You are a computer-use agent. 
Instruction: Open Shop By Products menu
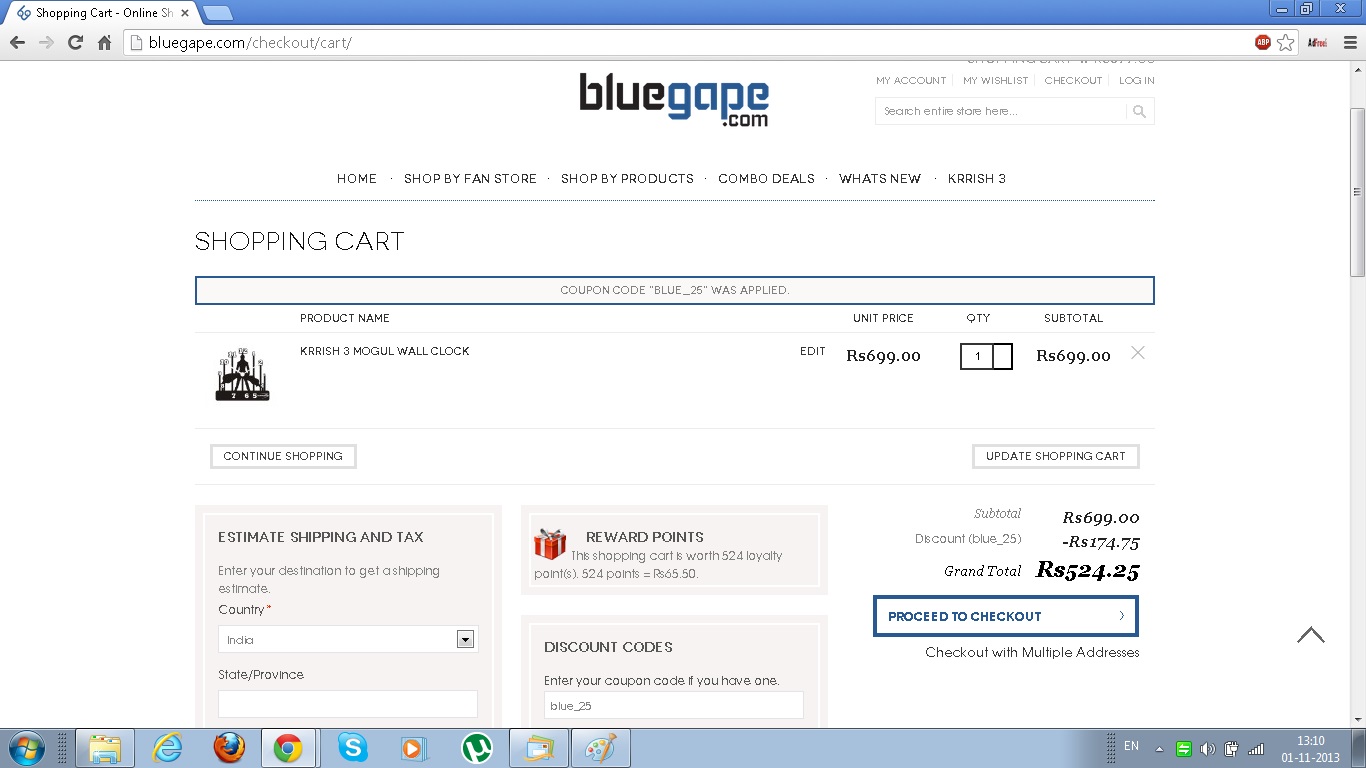pyautogui.click(x=627, y=179)
